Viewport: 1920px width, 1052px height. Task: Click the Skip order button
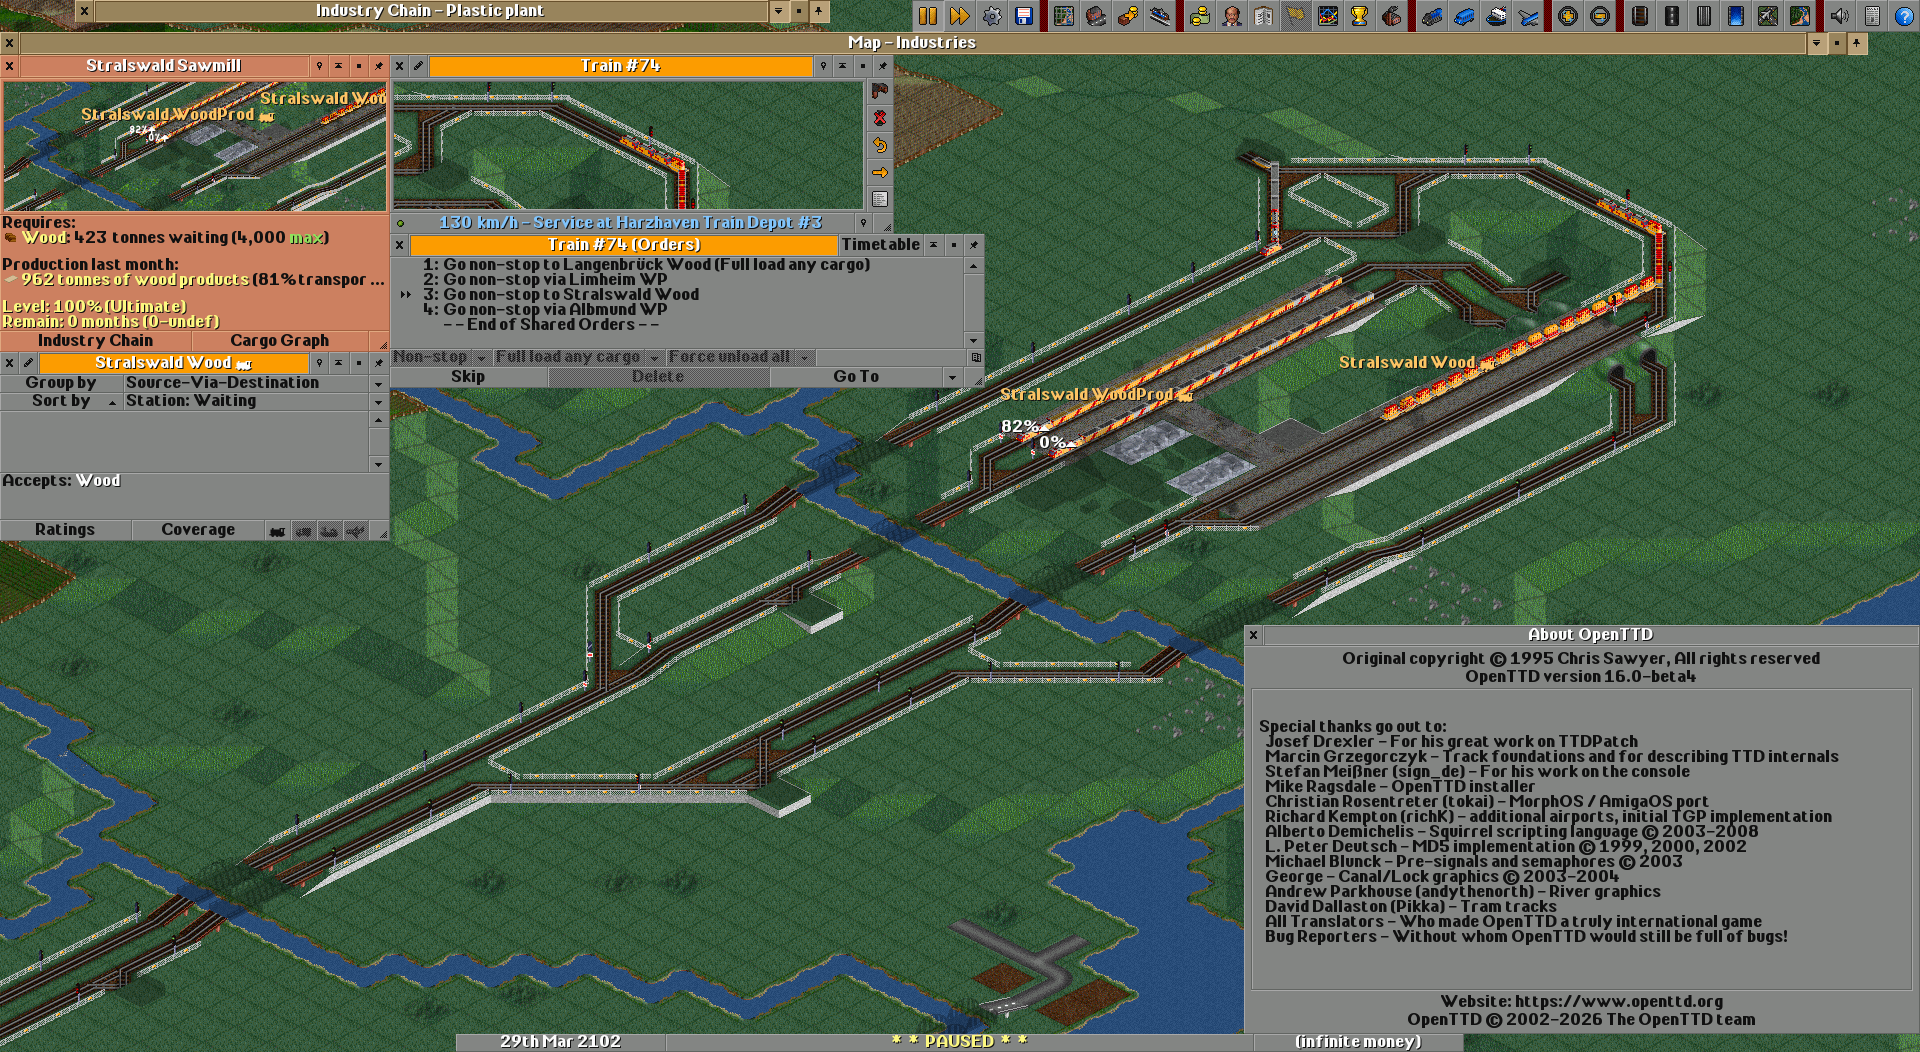coord(468,377)
